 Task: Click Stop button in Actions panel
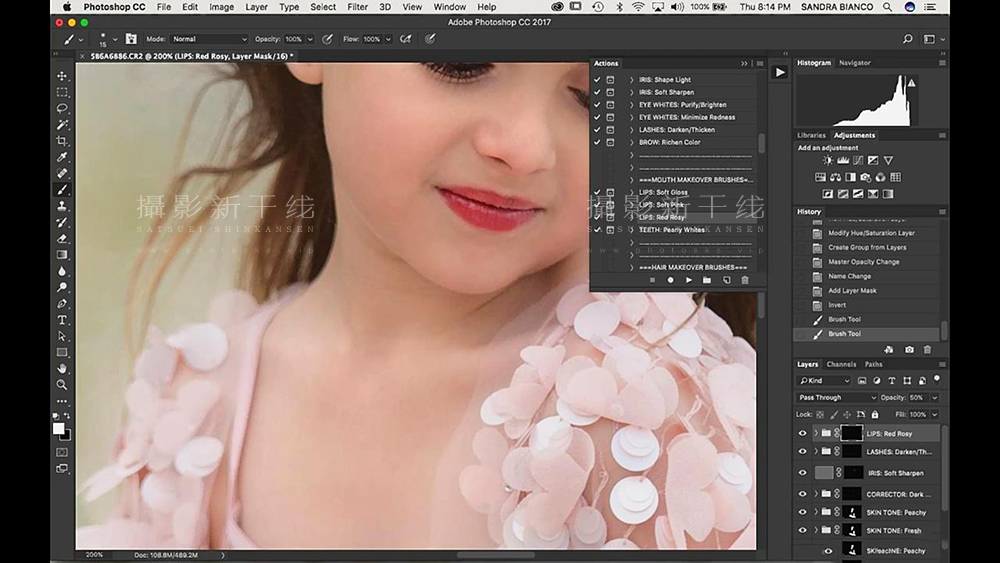point(652,280)
